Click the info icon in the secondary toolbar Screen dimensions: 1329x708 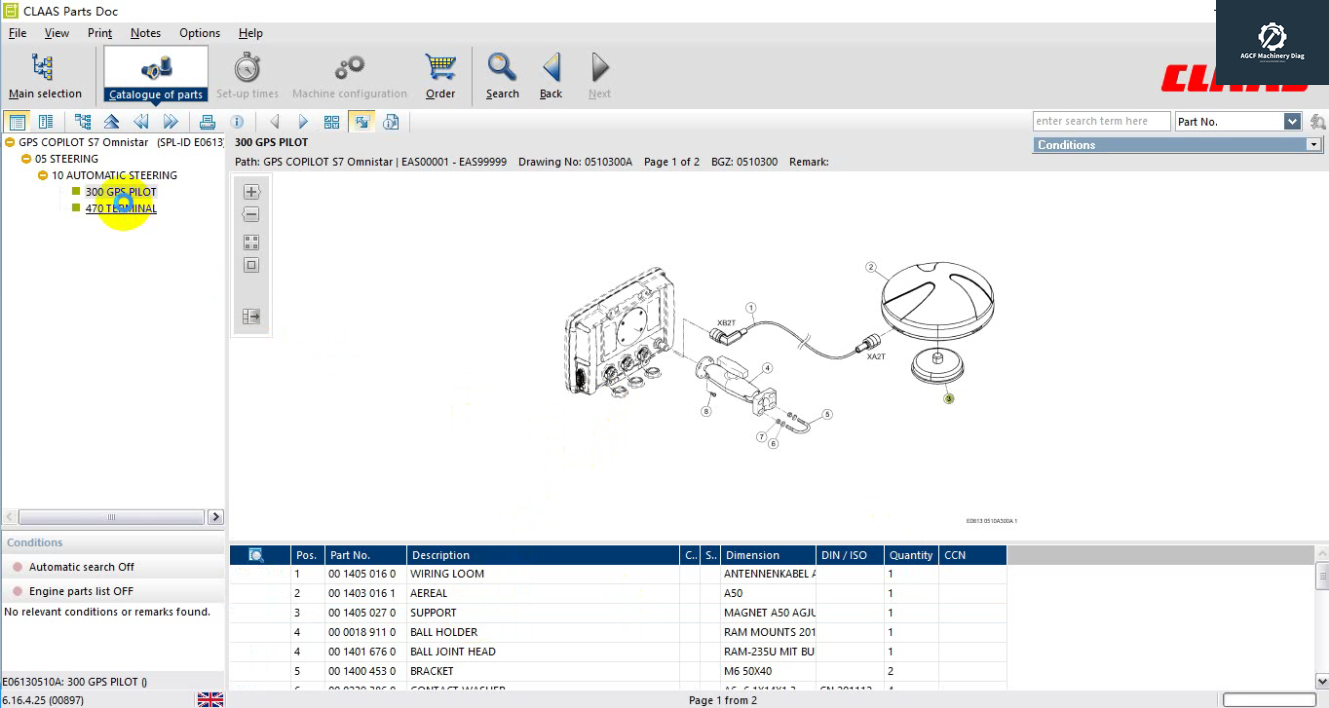coord(237,120)
